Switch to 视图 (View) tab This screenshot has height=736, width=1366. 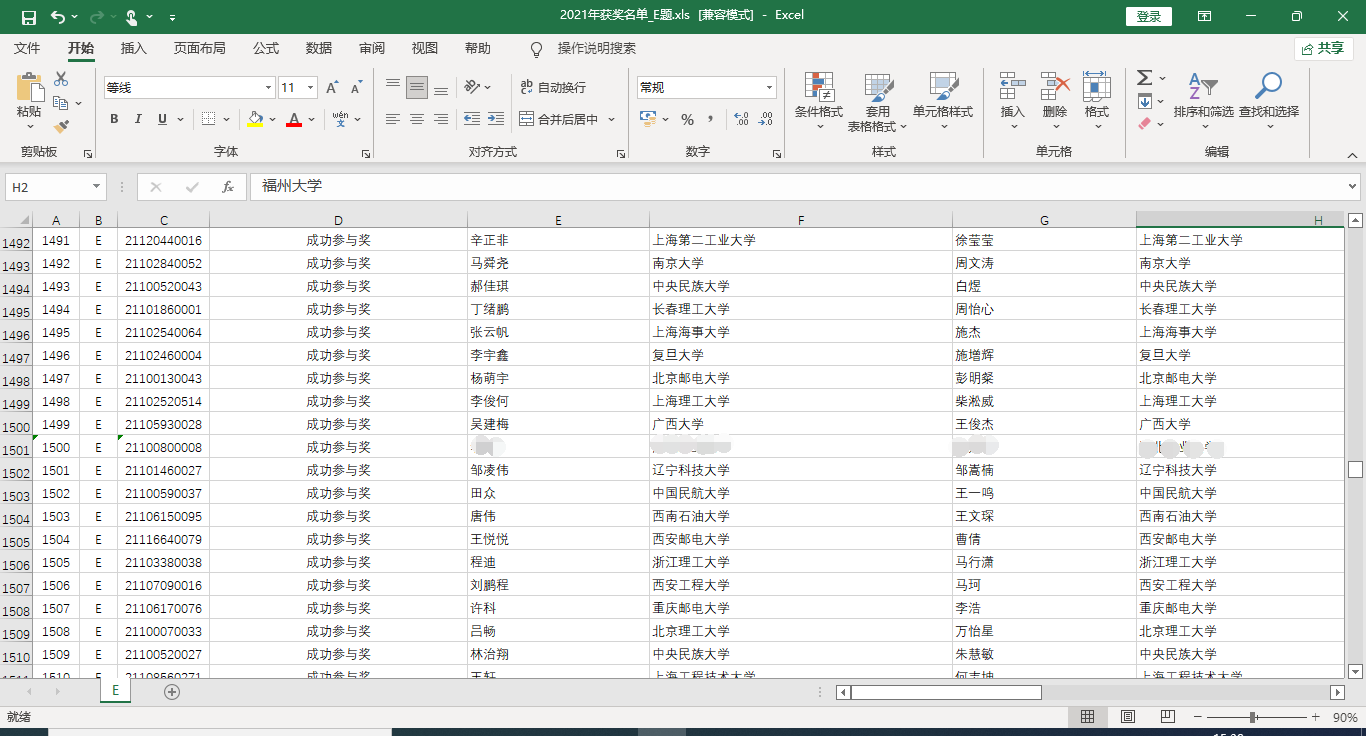coord(425,48)
